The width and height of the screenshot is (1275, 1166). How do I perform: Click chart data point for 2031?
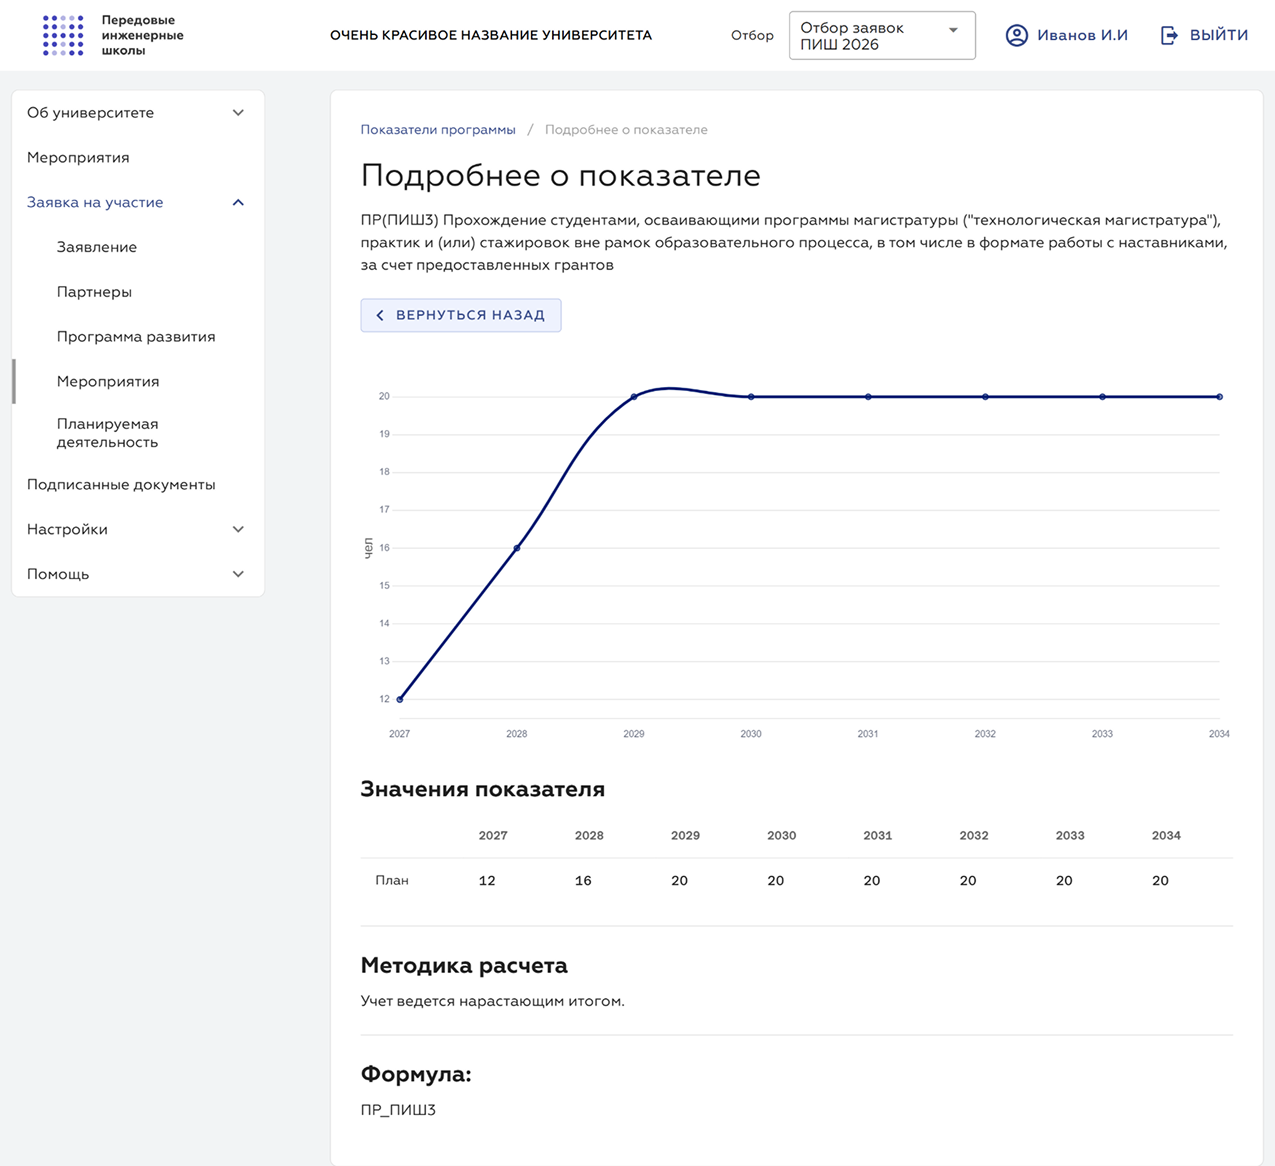(868, 397)
